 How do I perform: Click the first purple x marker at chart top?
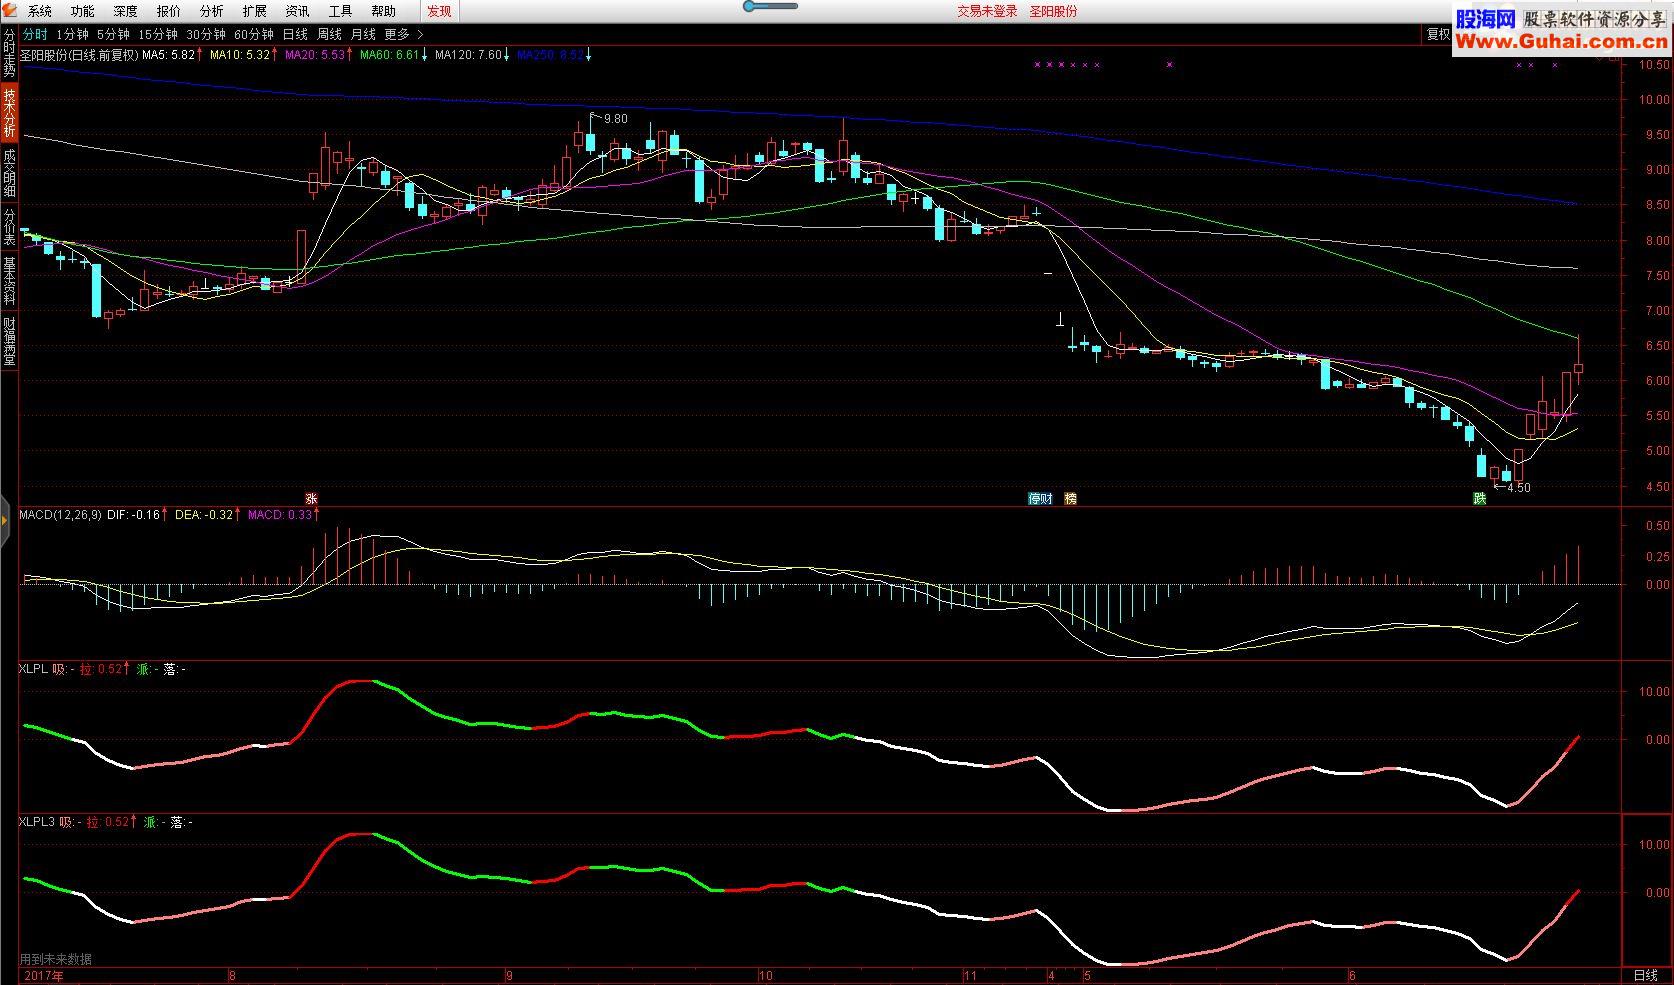point(1037,65)
